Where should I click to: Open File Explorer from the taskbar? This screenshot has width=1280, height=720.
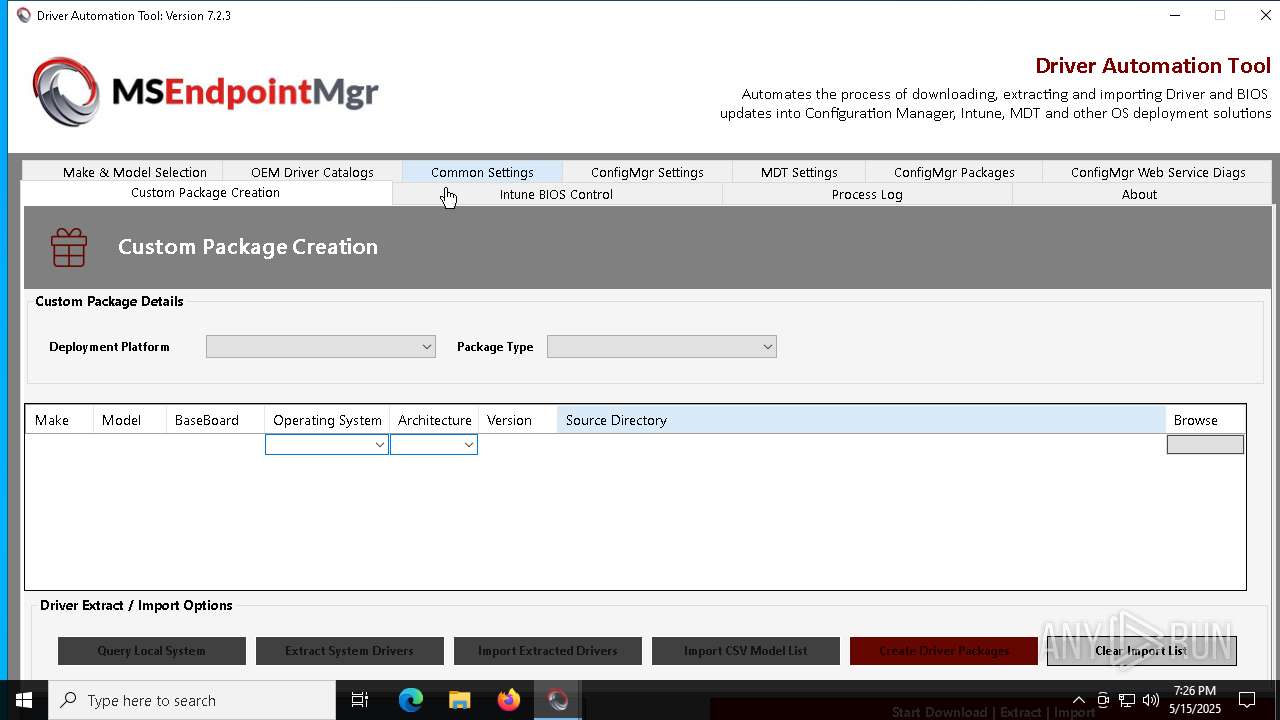click(460, 700)
